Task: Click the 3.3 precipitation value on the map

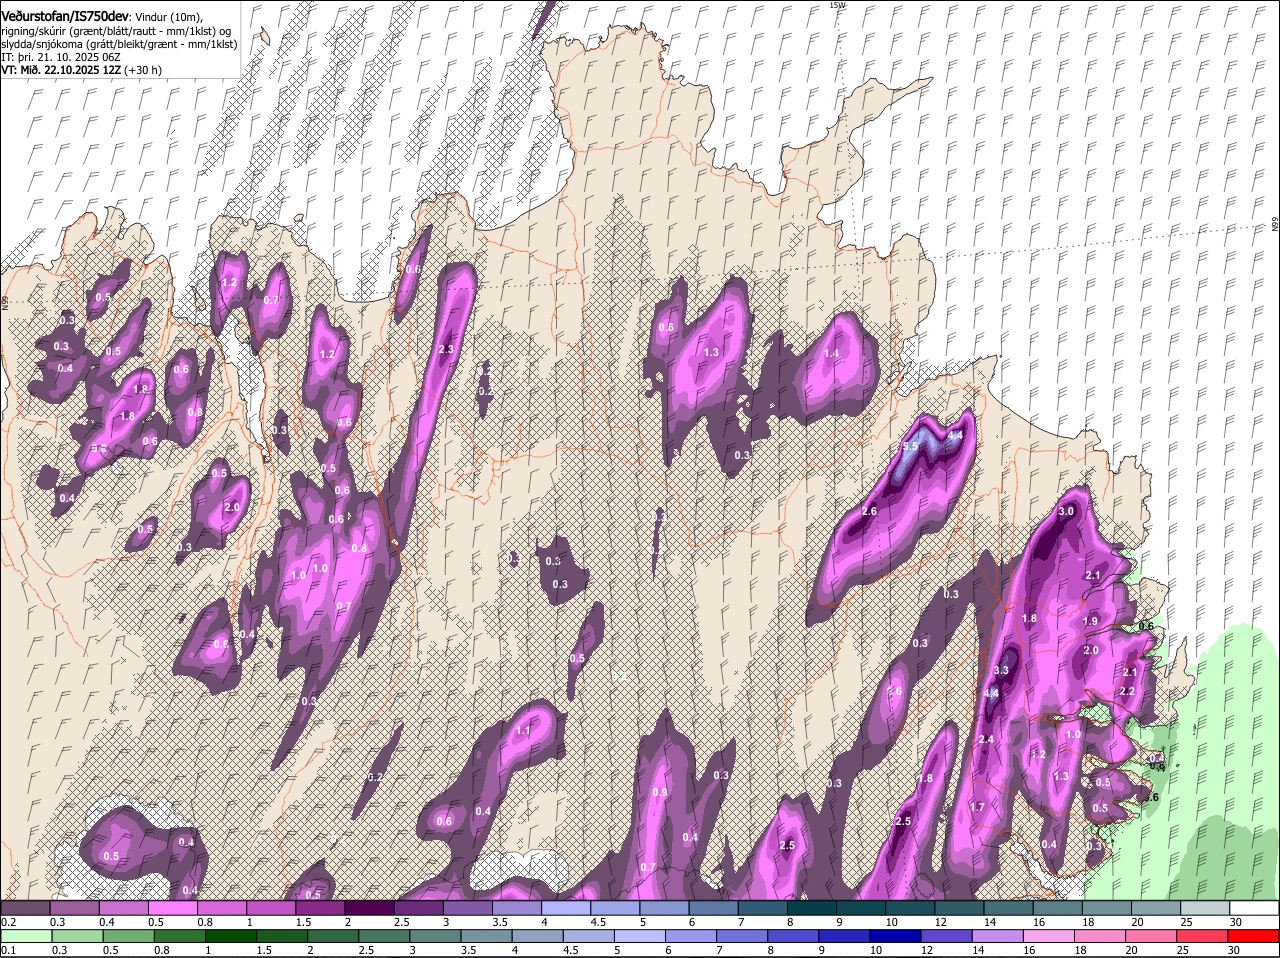Action: pyautogui.click(x=1001, y=670)
